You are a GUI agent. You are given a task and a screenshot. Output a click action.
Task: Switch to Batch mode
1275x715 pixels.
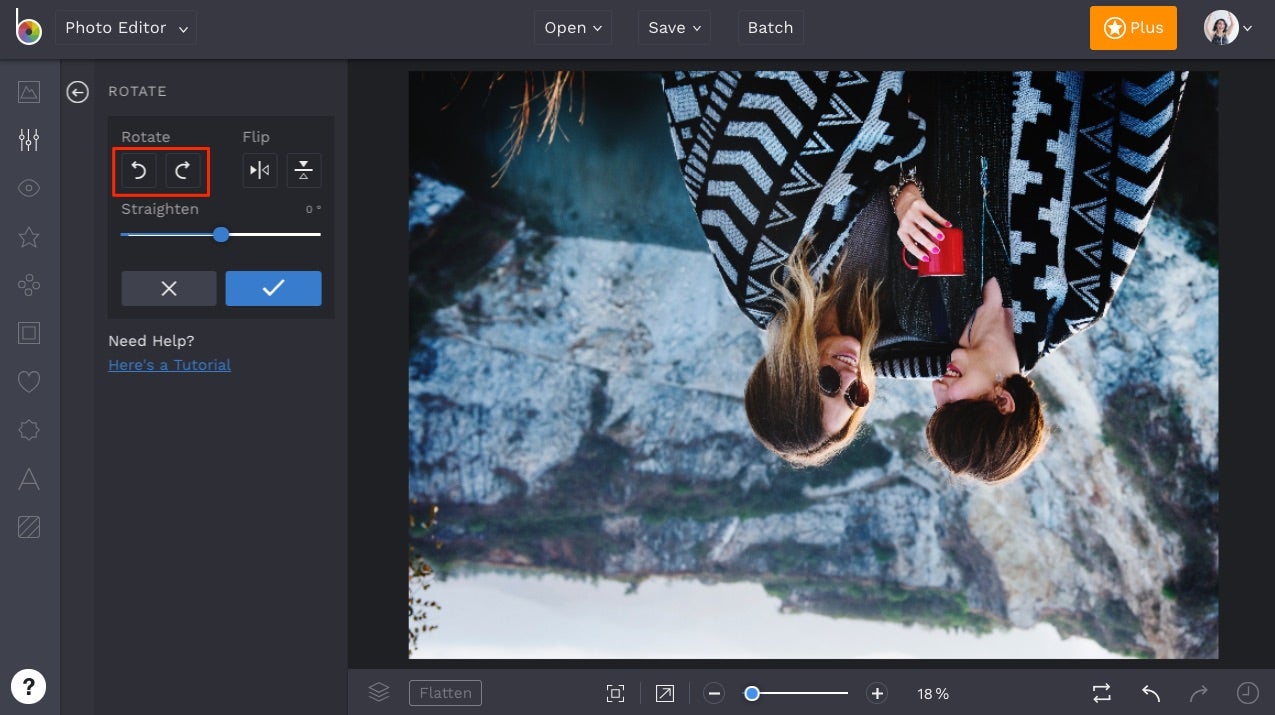point(770,28)
